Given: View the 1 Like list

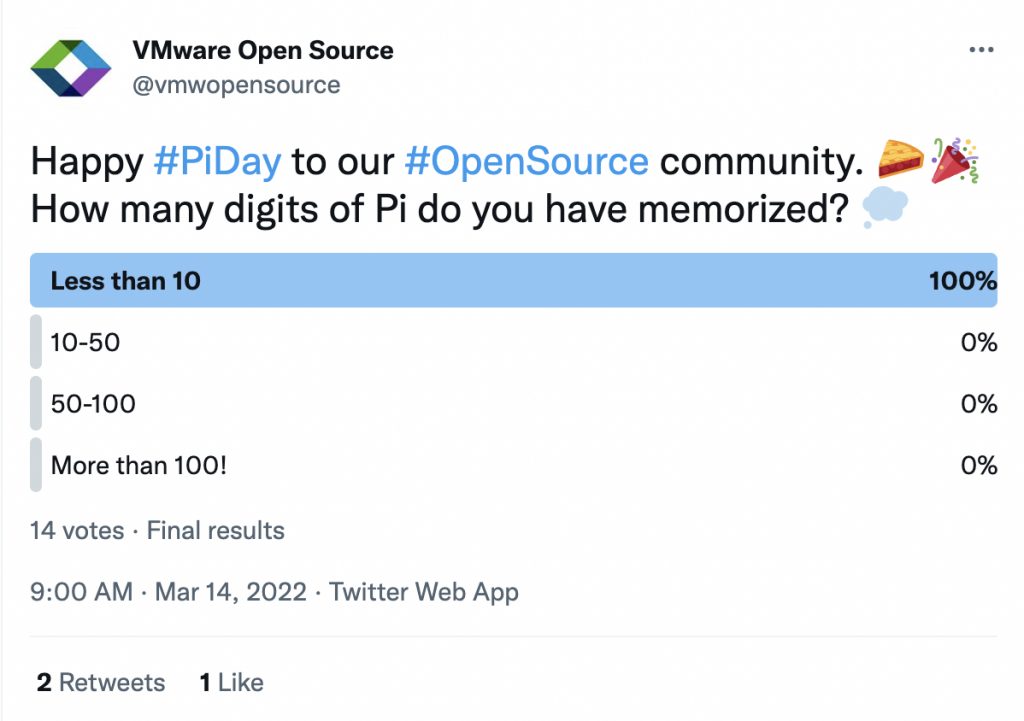Looking at the screenshot, I should point(231,683).
